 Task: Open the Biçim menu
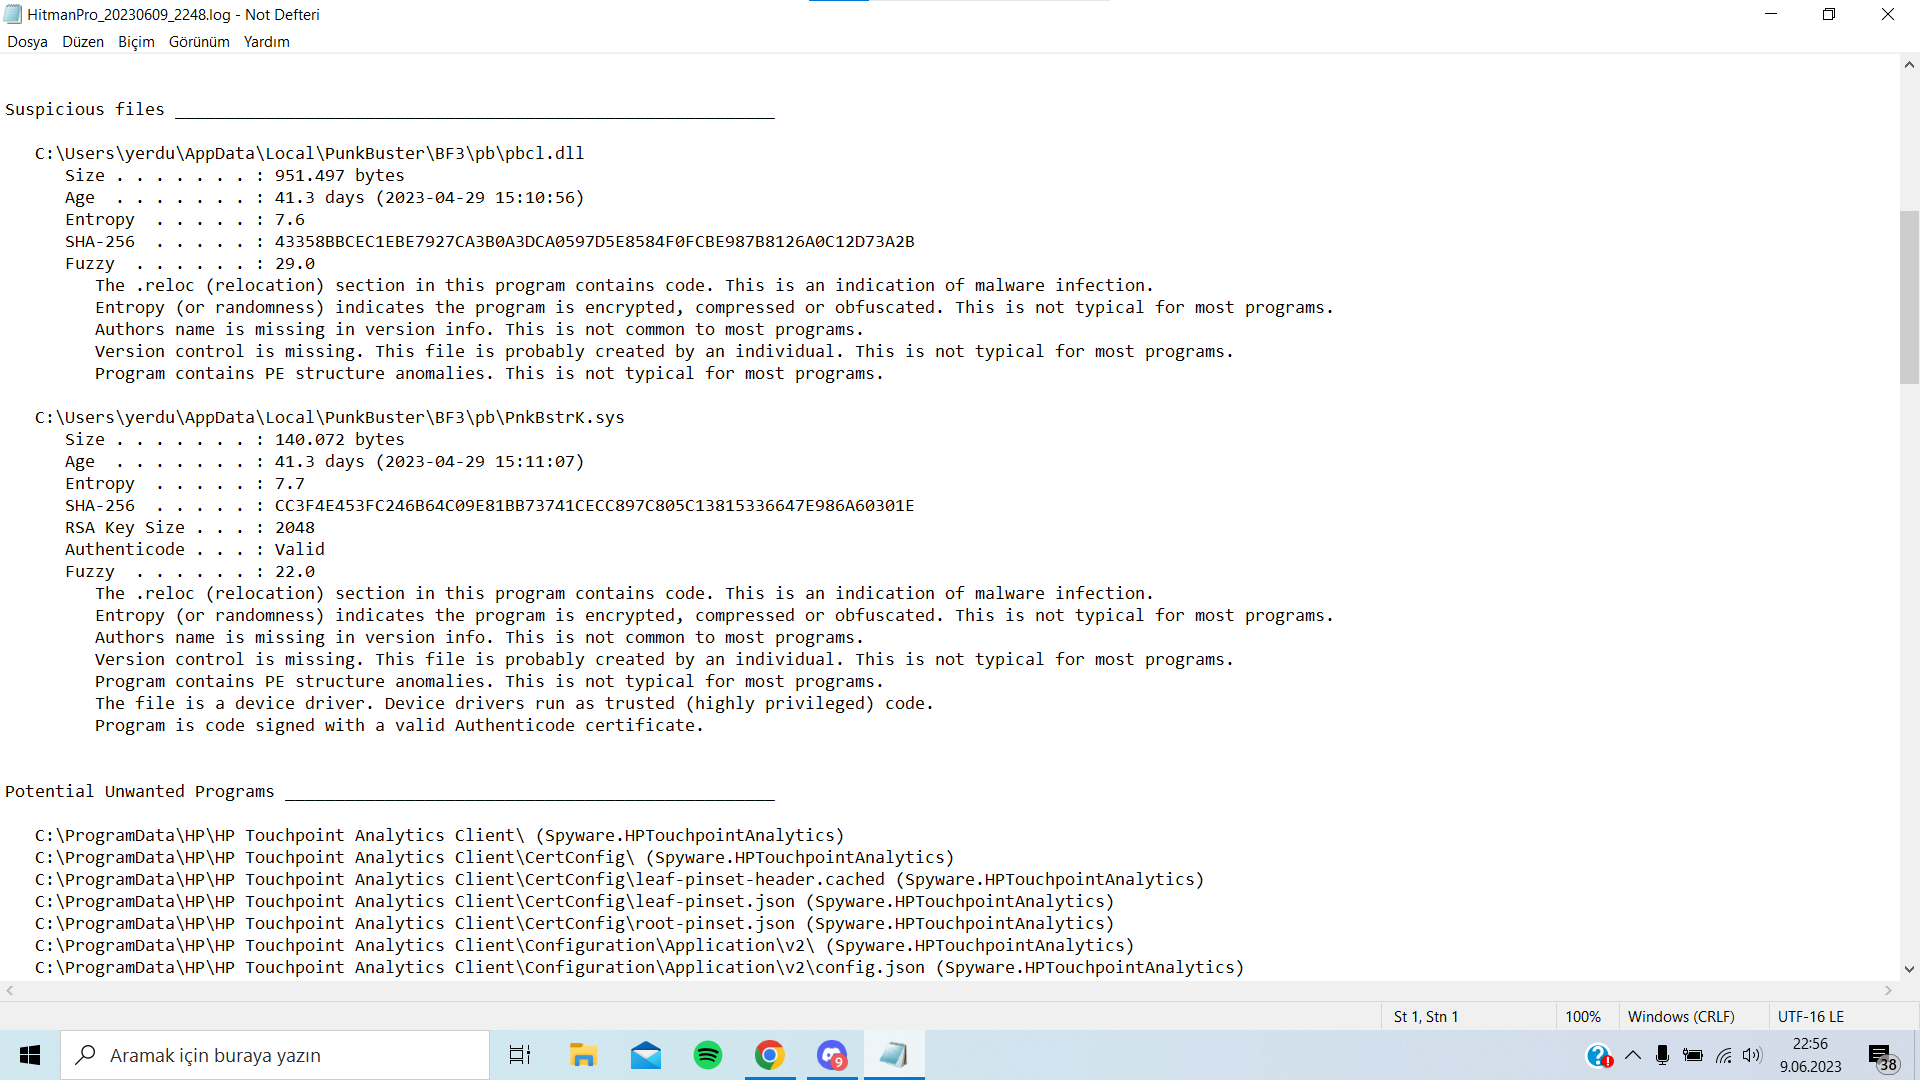(x=136, y=42)
